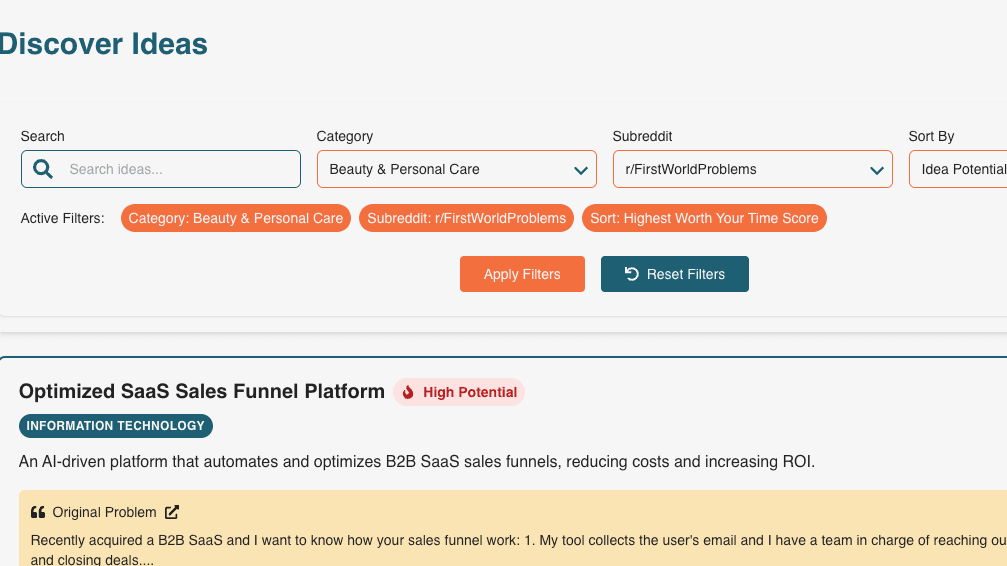
Task: Click the chevron arrow in the Category box
Action: tap(580, 170)
